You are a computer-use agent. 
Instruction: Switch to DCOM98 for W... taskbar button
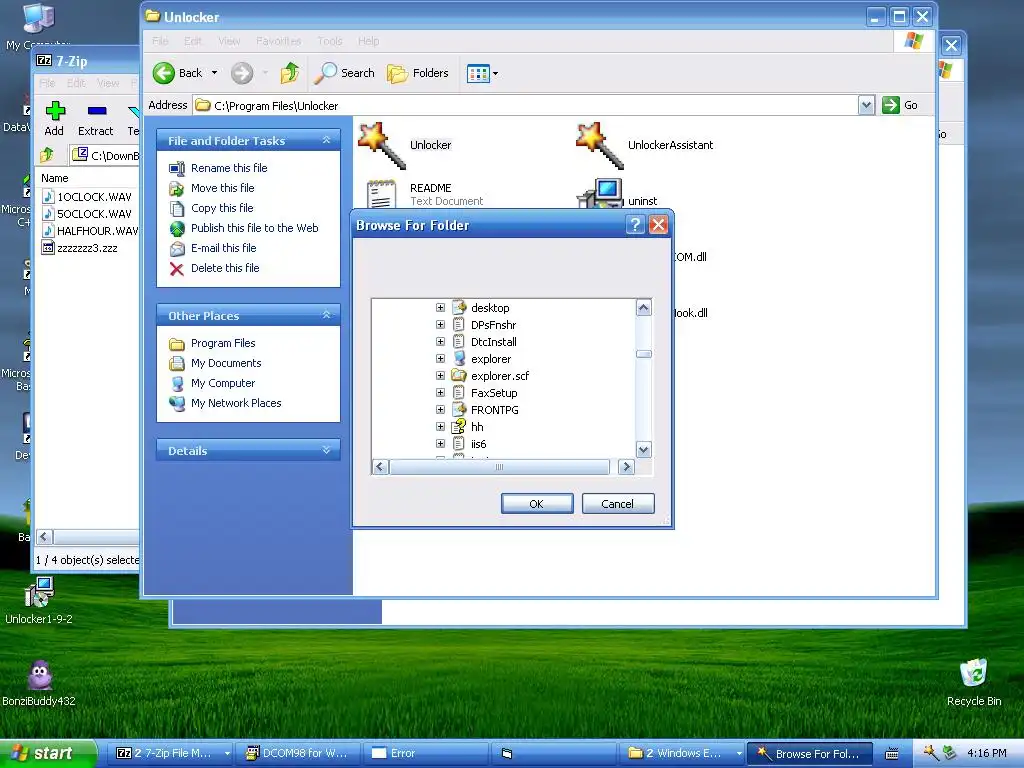[x=298, y=753]
